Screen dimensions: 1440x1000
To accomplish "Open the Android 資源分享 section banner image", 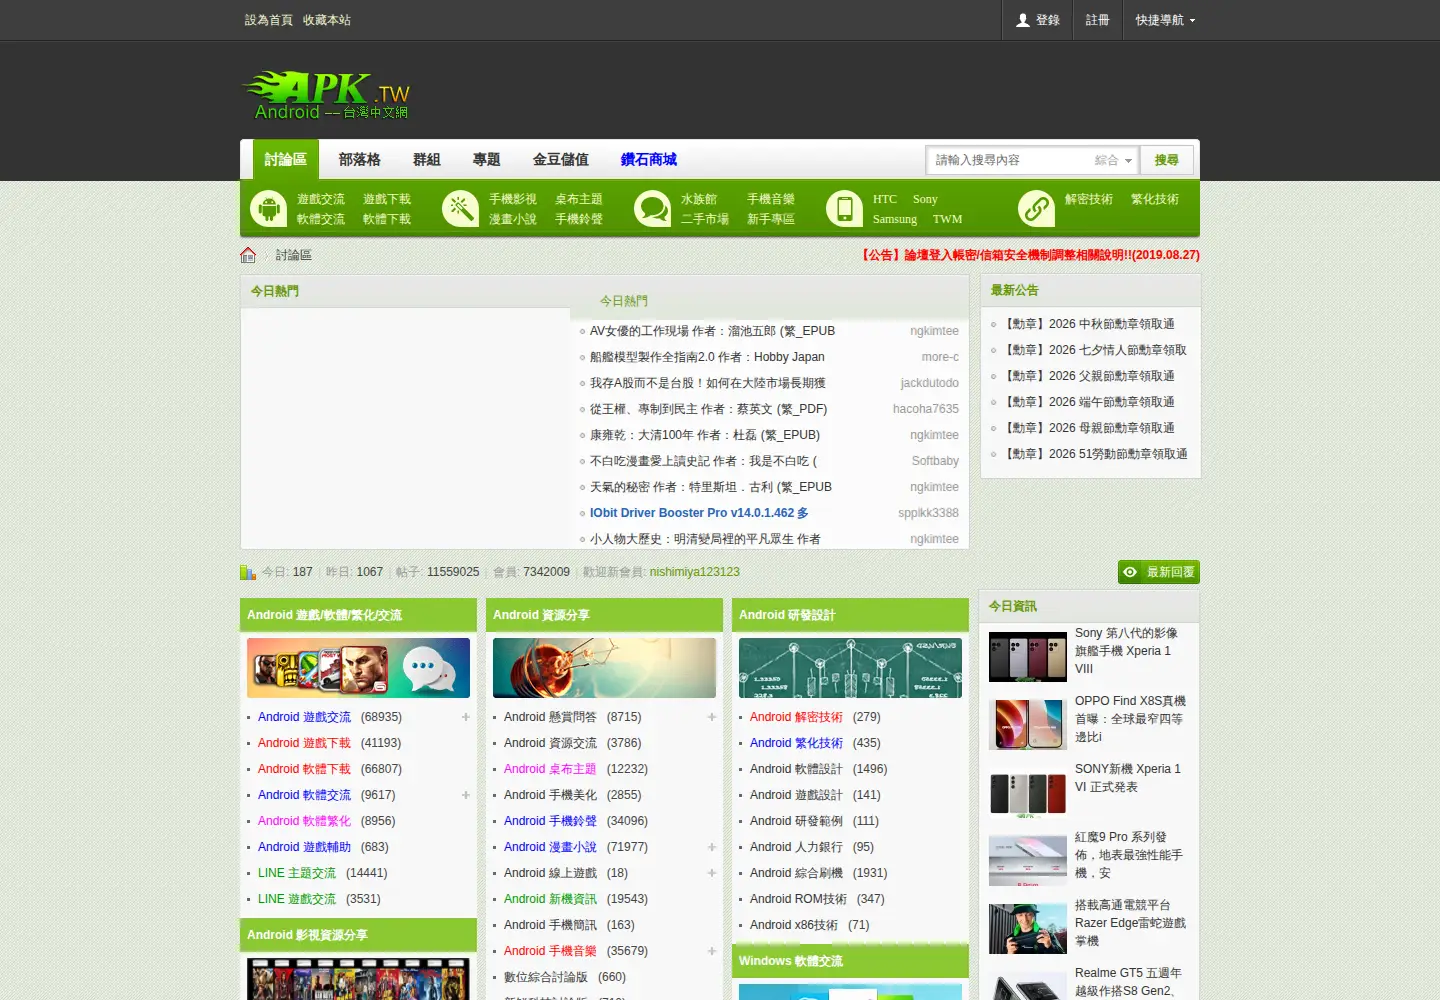I will click(x=604, y=668).
